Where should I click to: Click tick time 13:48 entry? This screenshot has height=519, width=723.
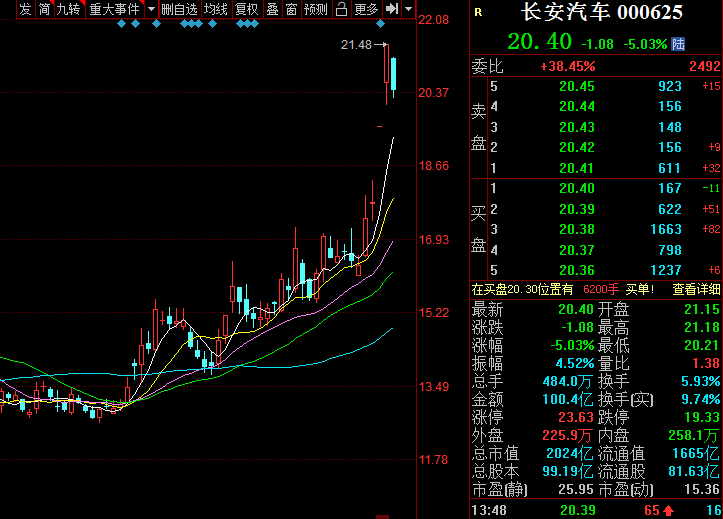tap(489, 510)
